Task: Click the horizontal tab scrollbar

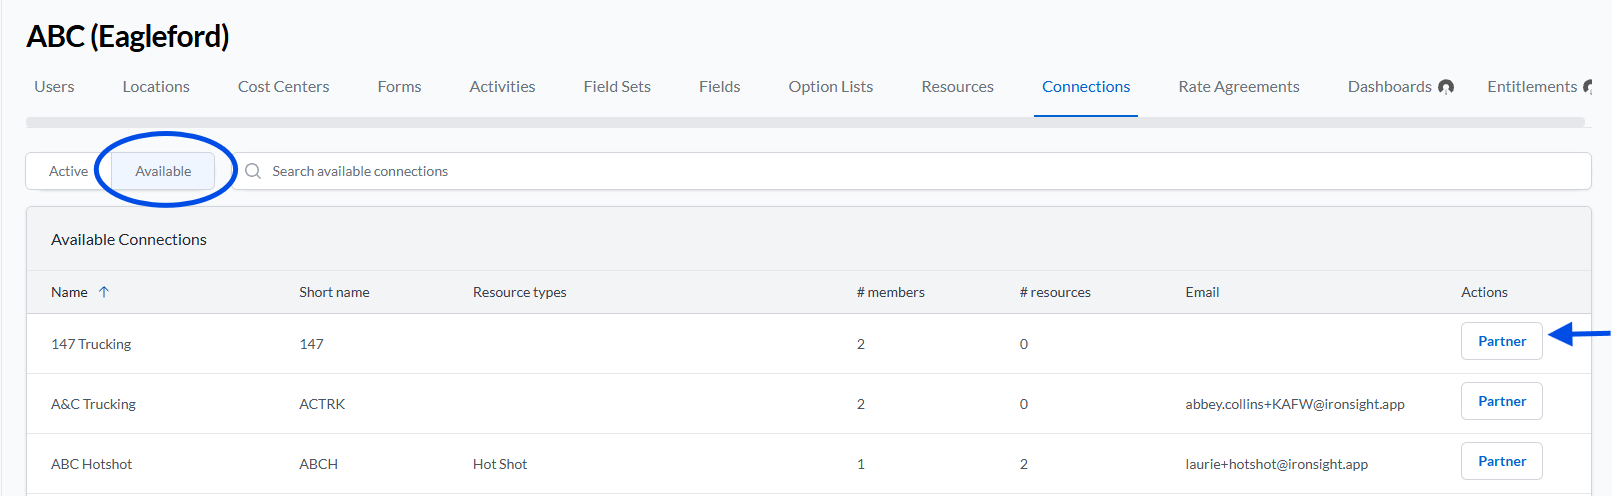Action: (x=805, y=122)
